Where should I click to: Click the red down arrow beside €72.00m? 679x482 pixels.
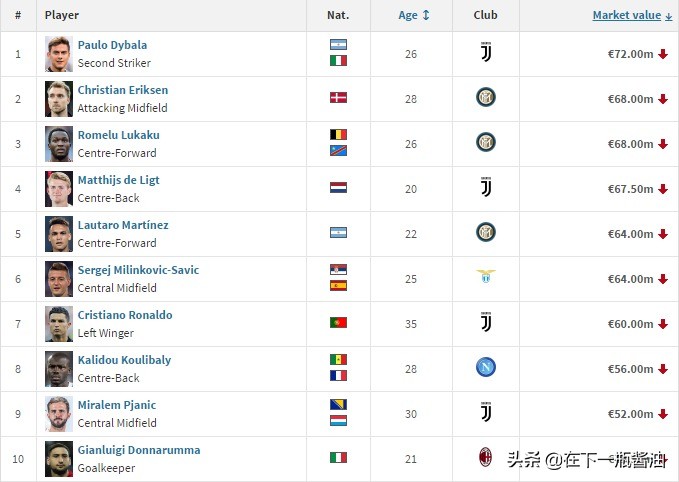662,54
